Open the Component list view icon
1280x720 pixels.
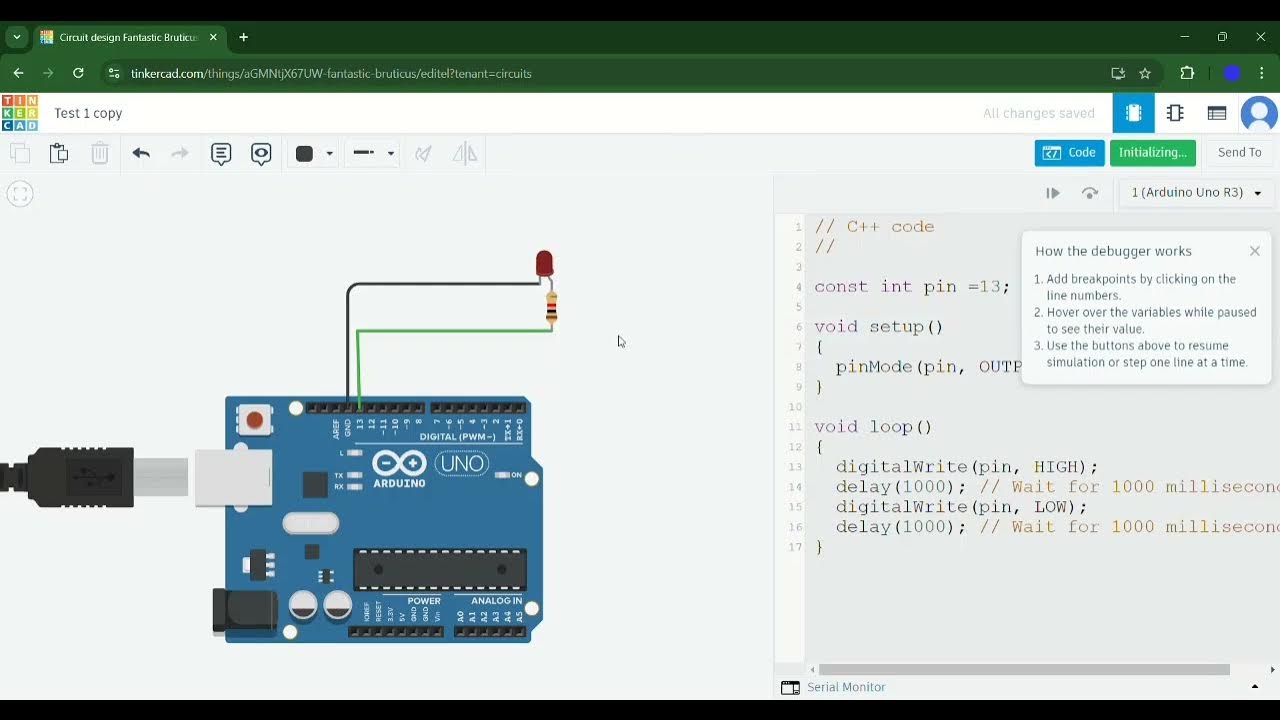coord(1217,113)
